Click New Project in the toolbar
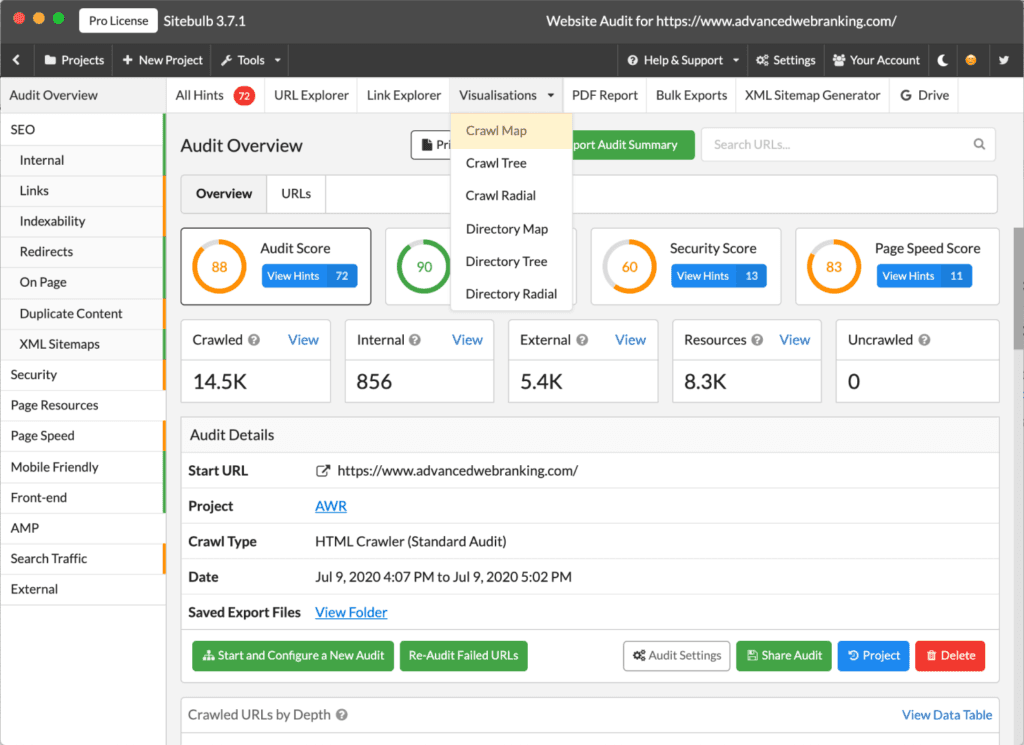The width and height of the screenshot is (1024, 745). [x=163, y=60]
